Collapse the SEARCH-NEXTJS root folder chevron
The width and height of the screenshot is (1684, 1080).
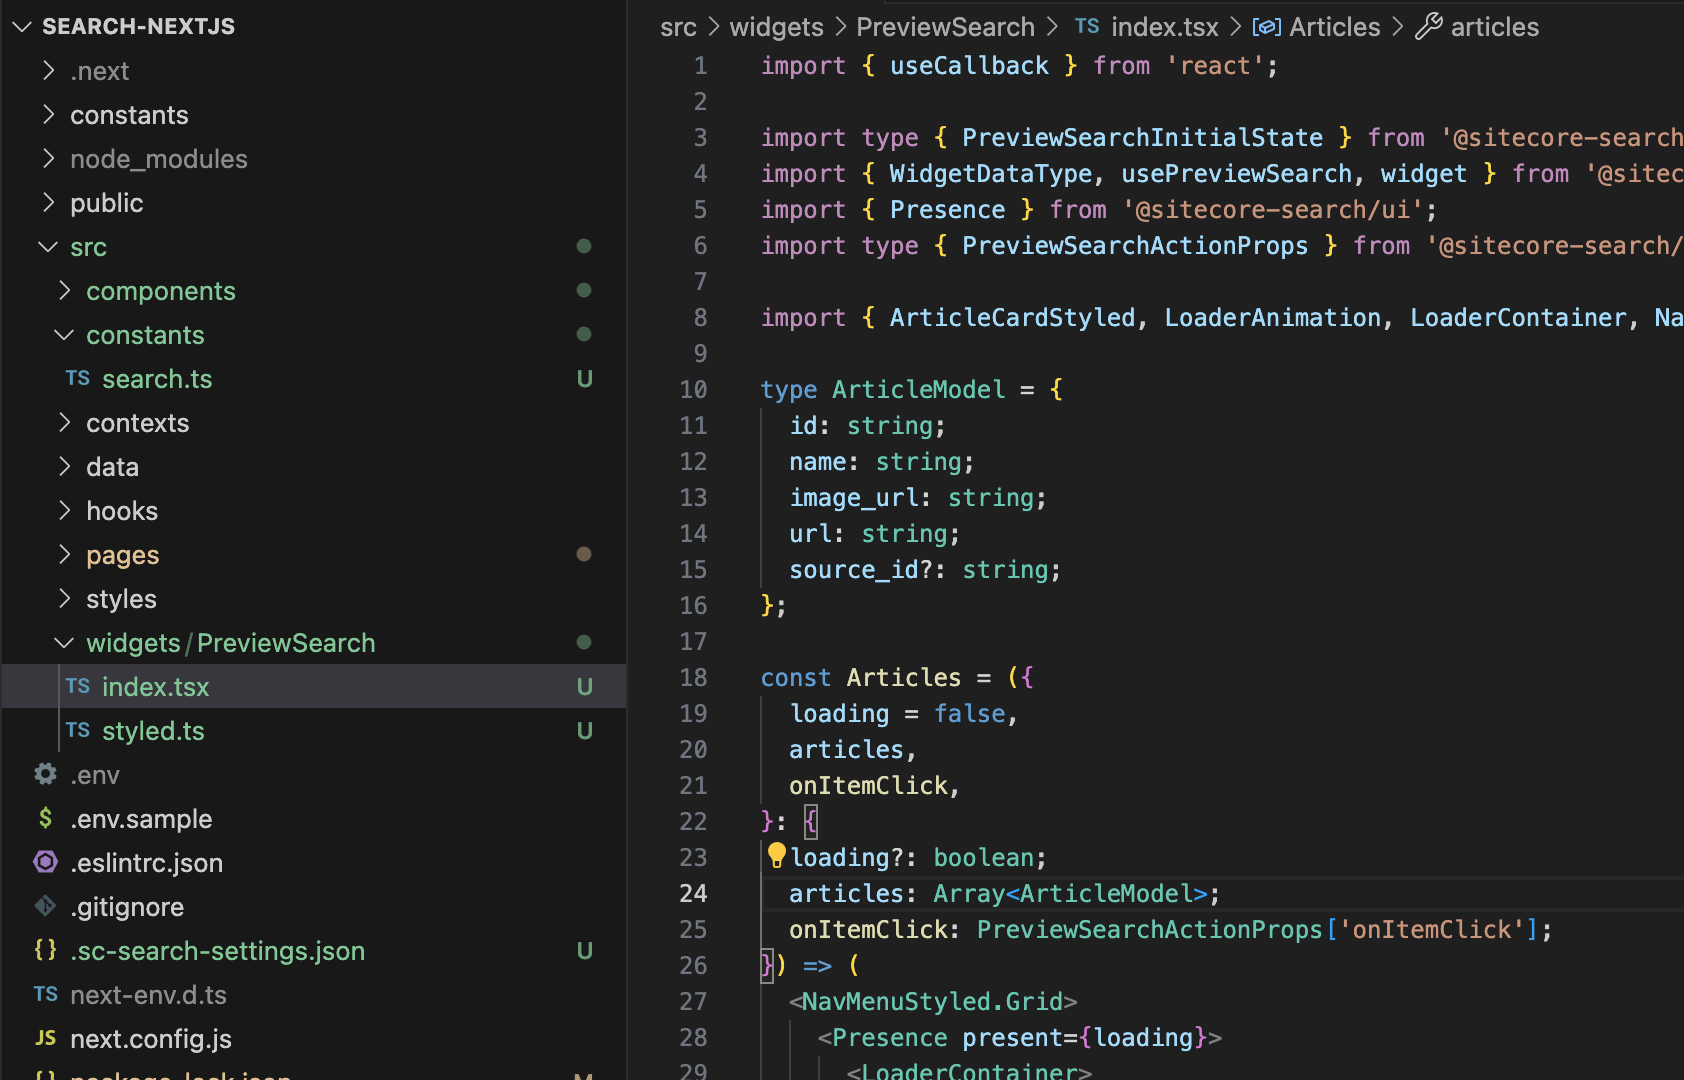point(22,27)
